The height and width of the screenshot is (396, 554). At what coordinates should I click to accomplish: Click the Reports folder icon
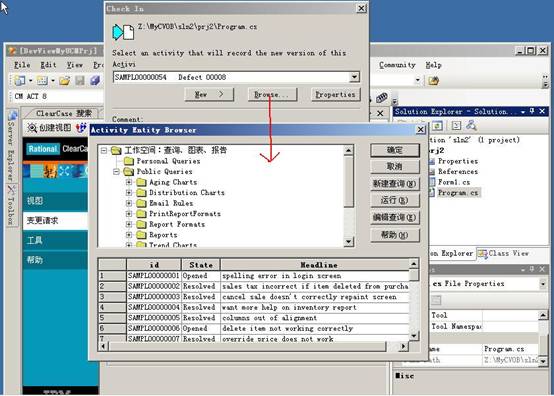coord(141,235)
